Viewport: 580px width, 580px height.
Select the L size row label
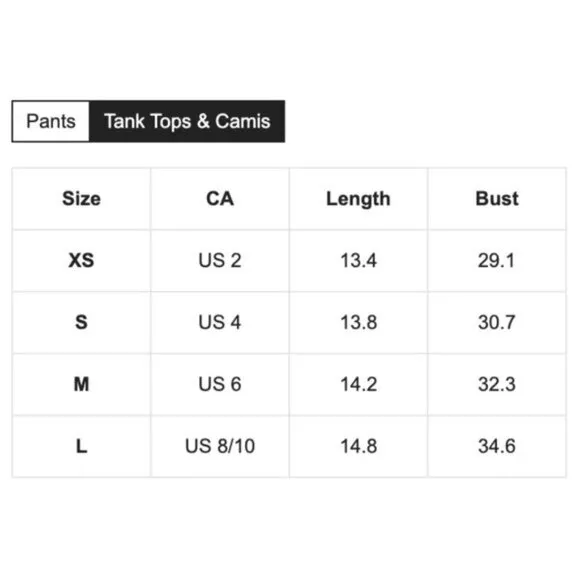coord(81,446)
